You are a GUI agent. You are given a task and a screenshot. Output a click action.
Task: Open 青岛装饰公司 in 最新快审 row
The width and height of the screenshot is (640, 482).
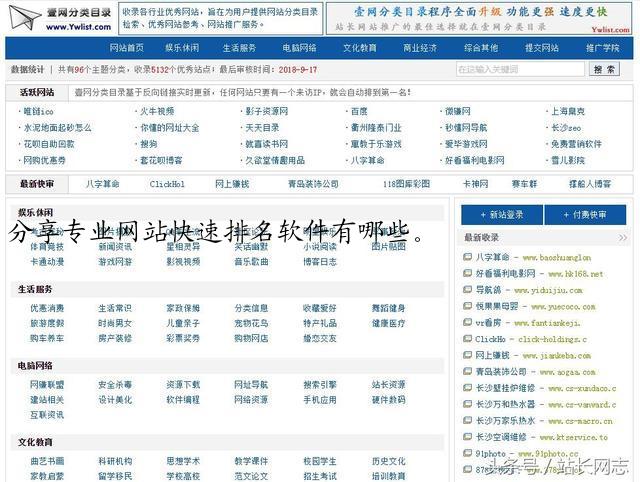point(313,184)
